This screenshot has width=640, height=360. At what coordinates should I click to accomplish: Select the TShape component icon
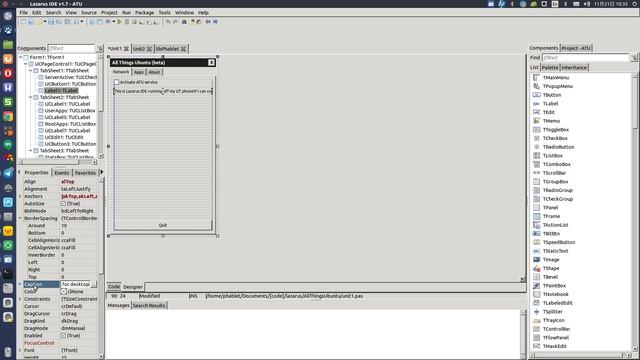(536, 268)
